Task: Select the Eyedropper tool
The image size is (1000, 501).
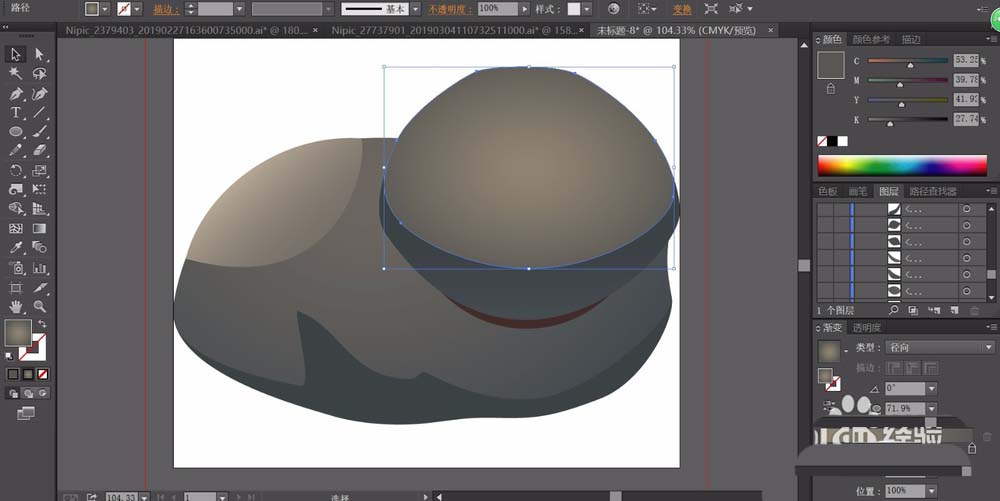Action: 16,247
